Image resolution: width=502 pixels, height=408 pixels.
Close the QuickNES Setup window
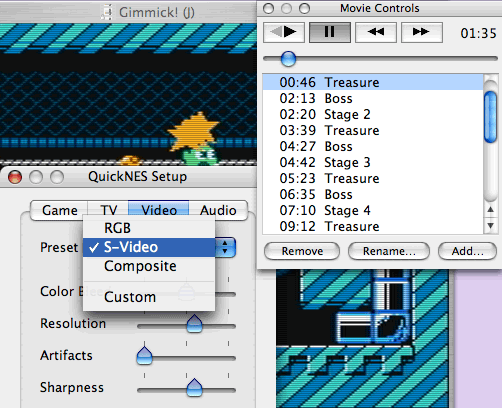point(15,177)
